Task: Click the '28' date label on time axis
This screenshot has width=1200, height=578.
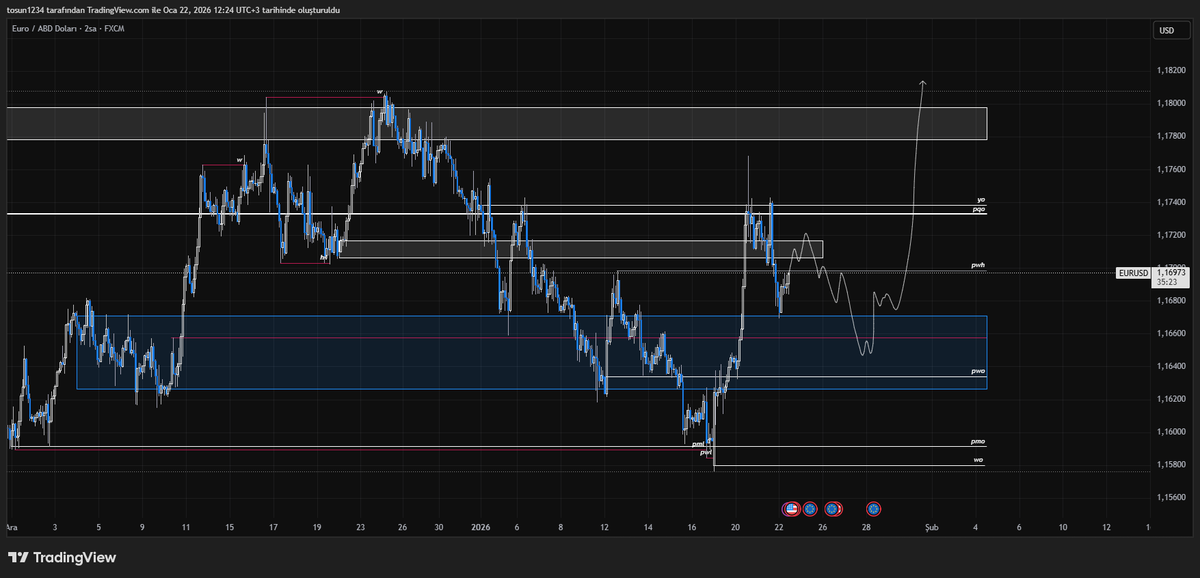Action: [867, 526]
